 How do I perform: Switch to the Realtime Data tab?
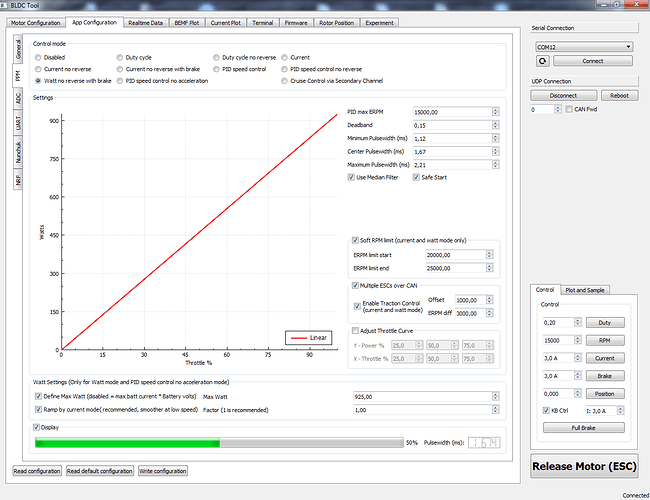145,21
